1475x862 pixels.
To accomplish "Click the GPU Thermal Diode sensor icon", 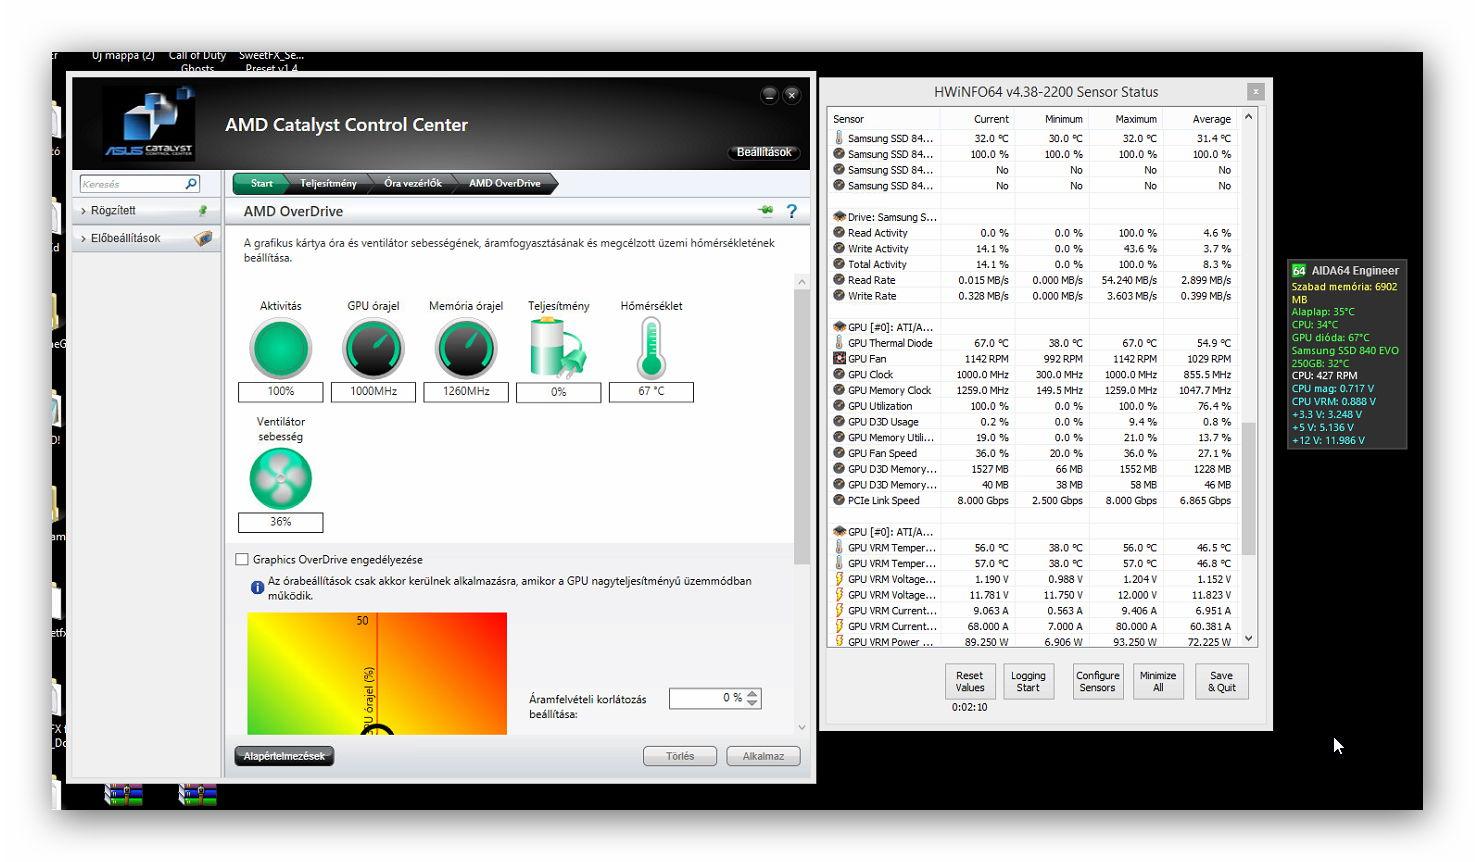I will tap(839, 343).
